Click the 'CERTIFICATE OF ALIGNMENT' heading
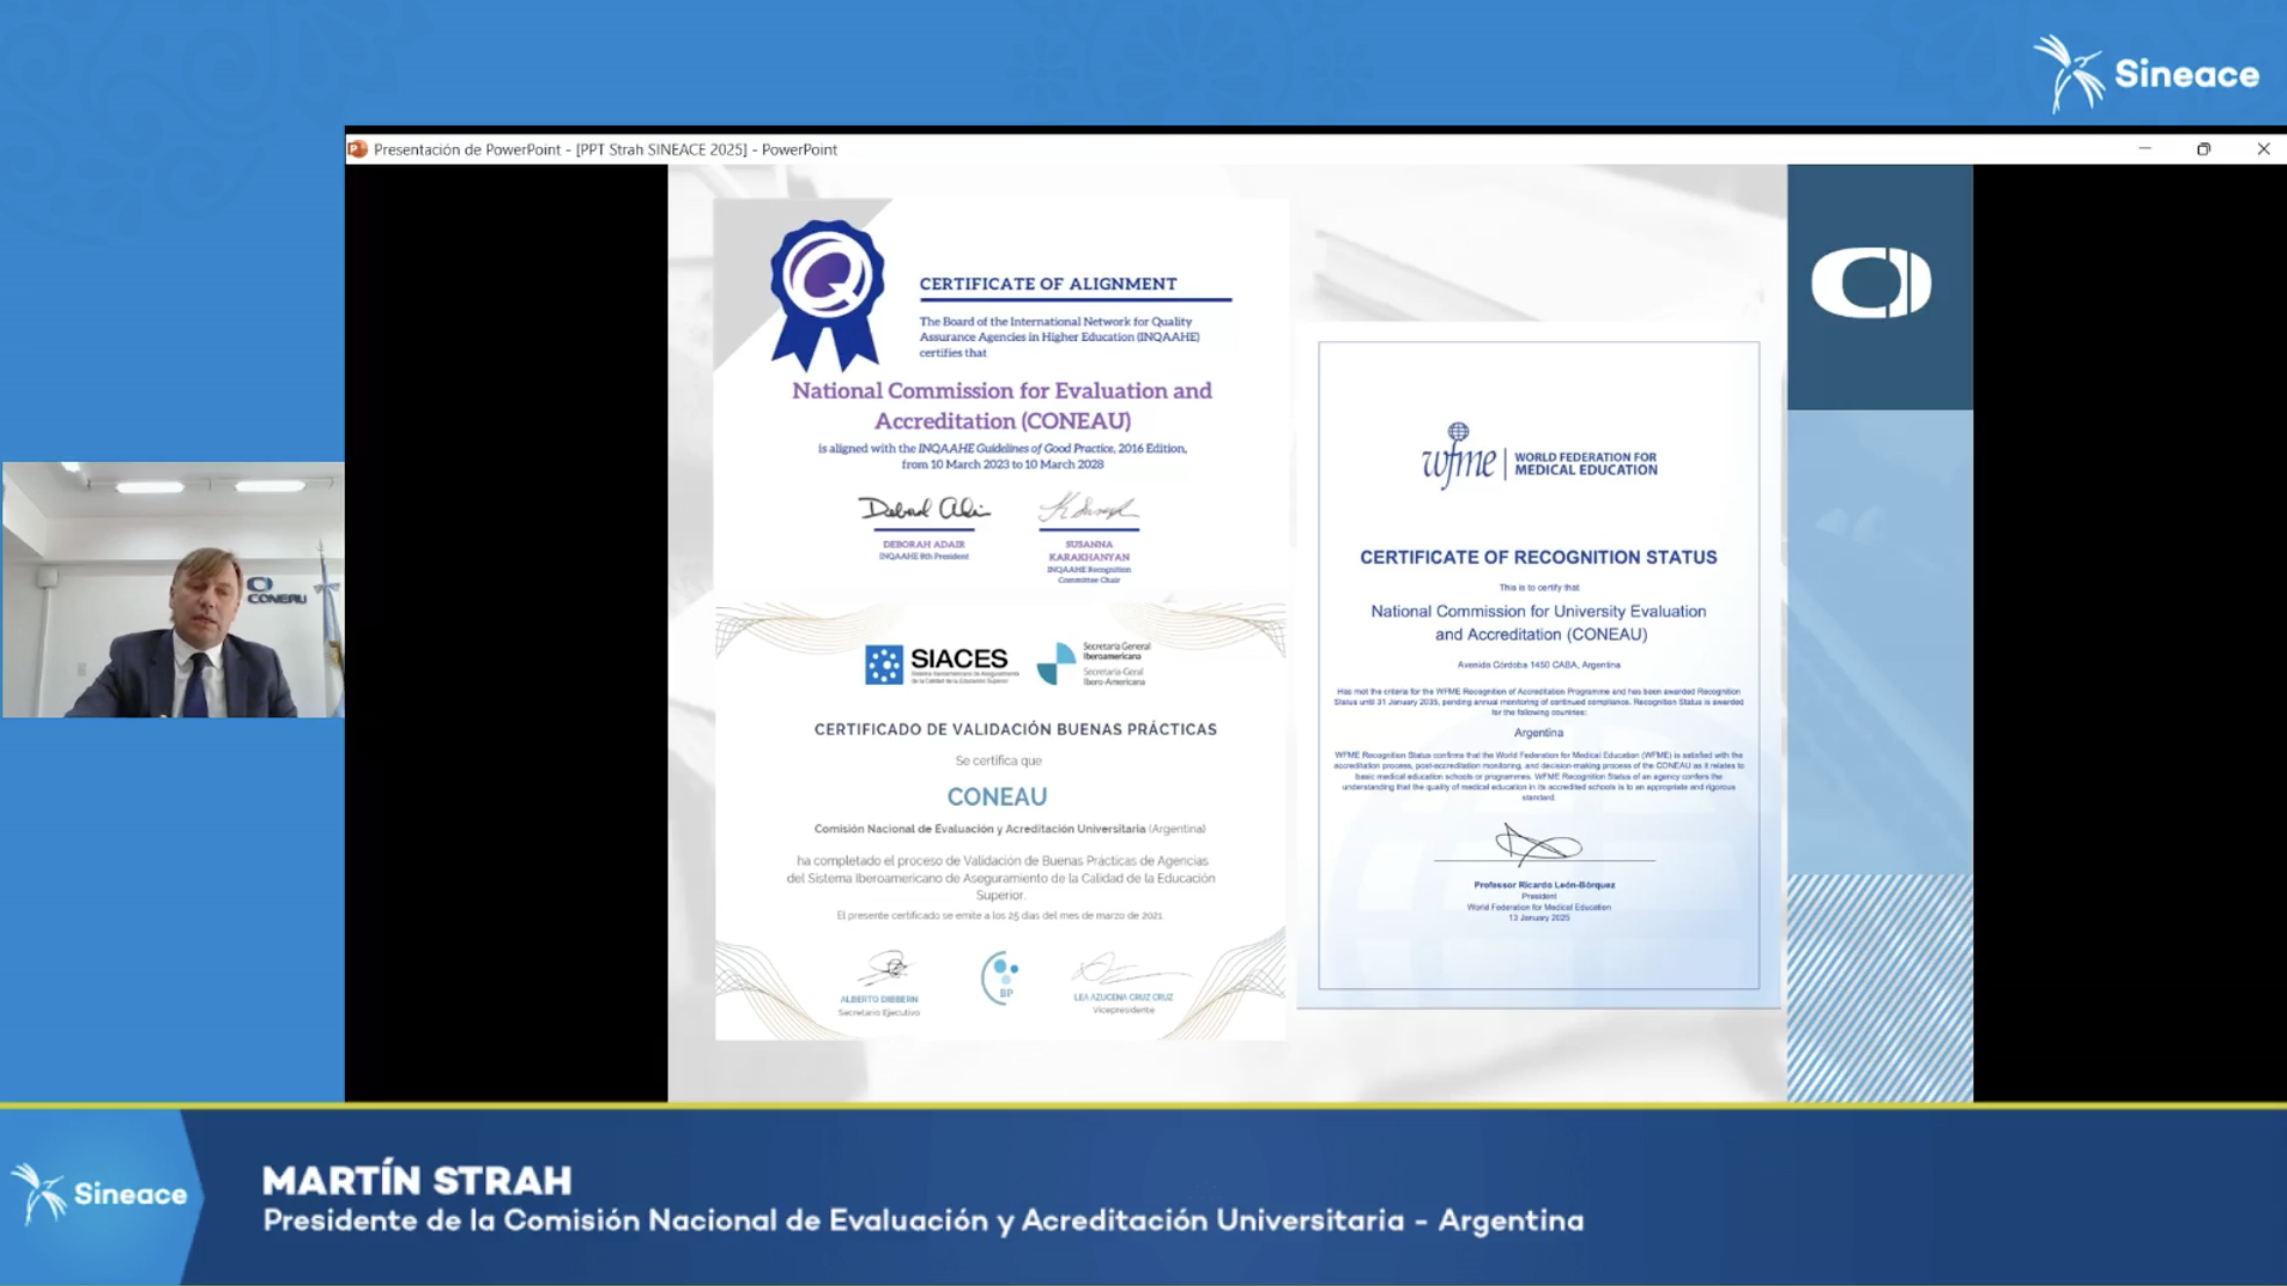The width and height of the screenshot is (2287, 1286). (1048, 284)
